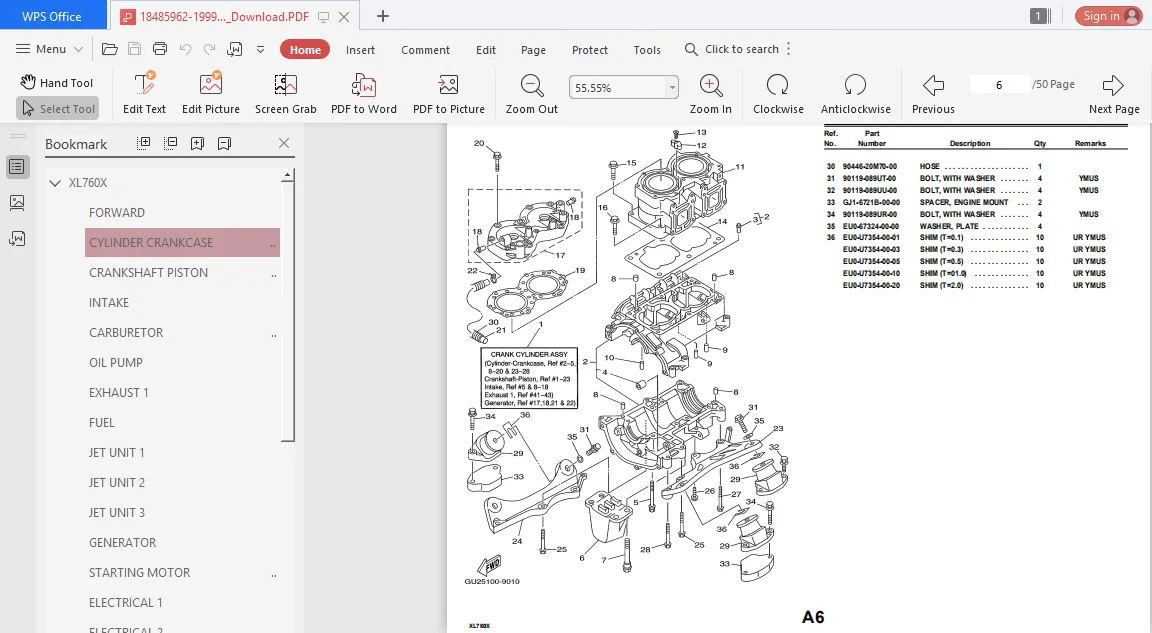Image resolution: width=1152 pixels, height=633 pixels.
Task: Rotate page Anticlockwise
Action: pos(855,94)
